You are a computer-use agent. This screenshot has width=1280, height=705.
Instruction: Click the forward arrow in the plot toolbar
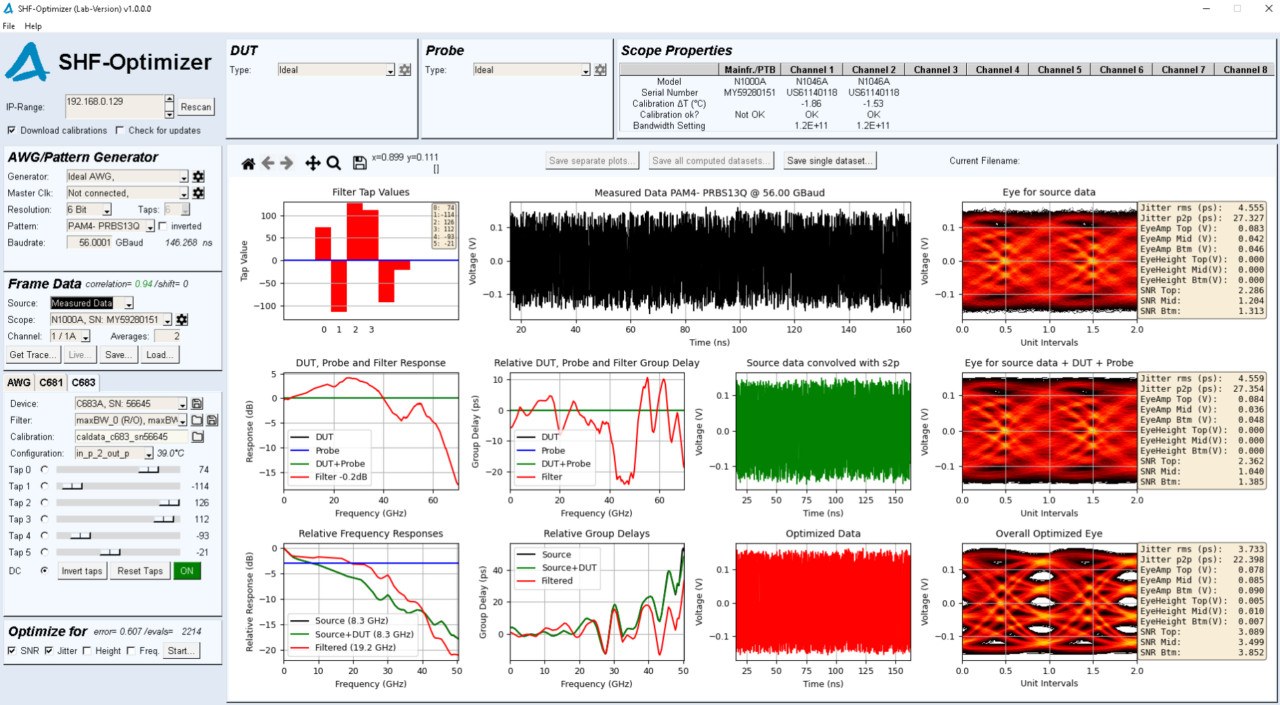point(288,161)
